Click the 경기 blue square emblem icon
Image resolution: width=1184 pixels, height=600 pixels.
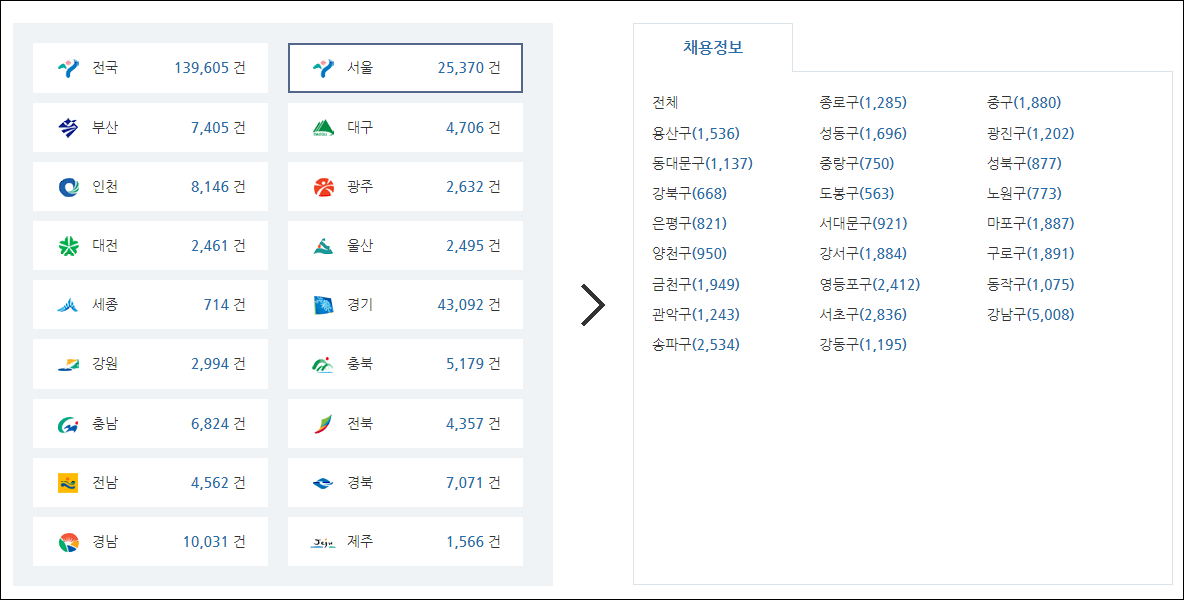tap(323, 305)
